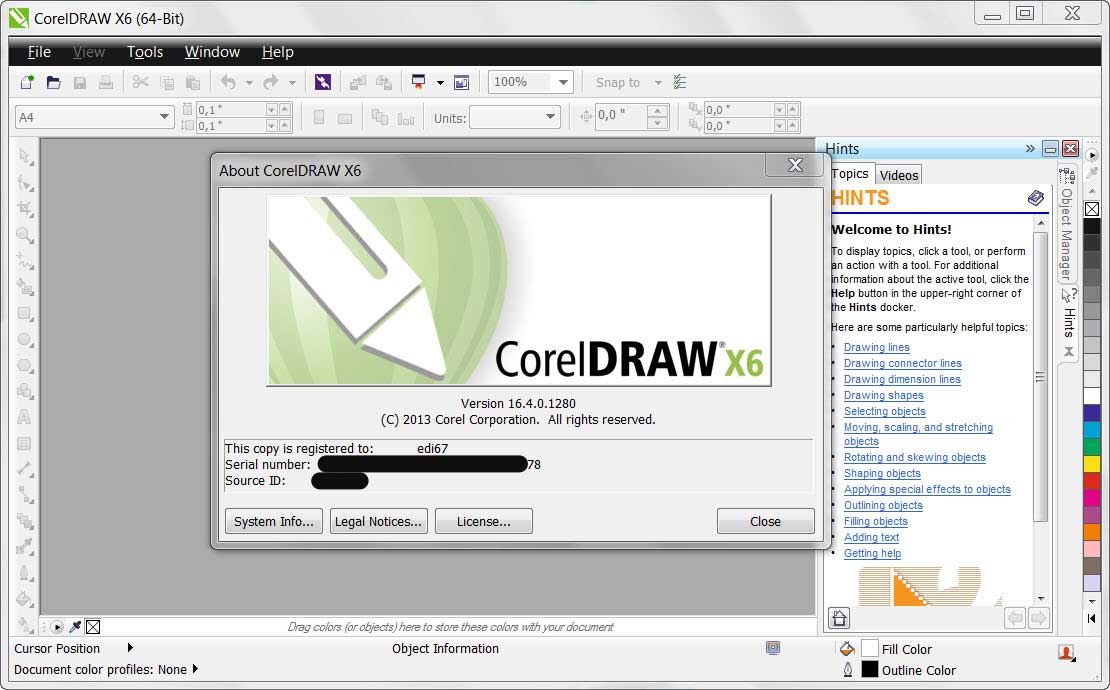Viewport: 1110px width, 690px height.
Task: Open the Tools menu
Action: click(145, 52)
